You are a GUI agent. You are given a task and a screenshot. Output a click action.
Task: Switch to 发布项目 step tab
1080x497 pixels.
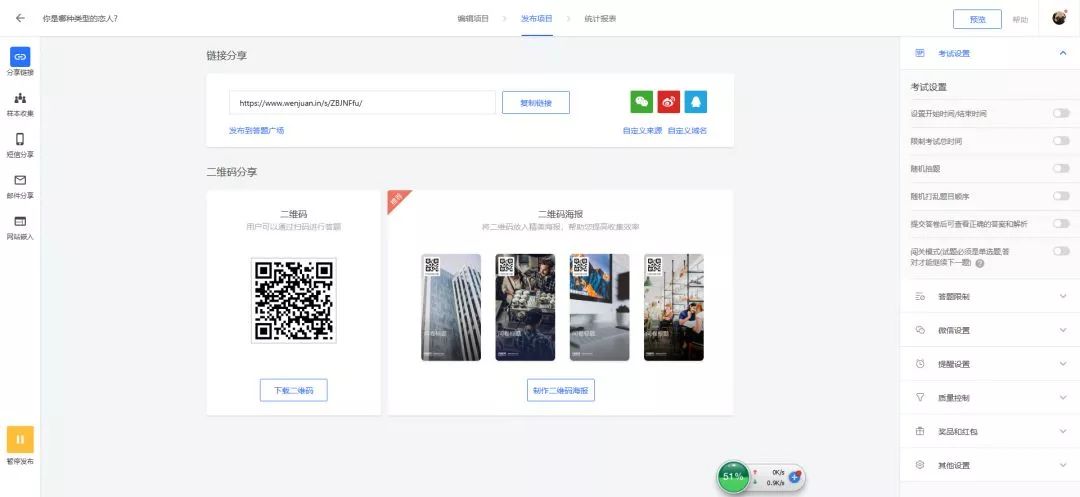click(537, 19)
